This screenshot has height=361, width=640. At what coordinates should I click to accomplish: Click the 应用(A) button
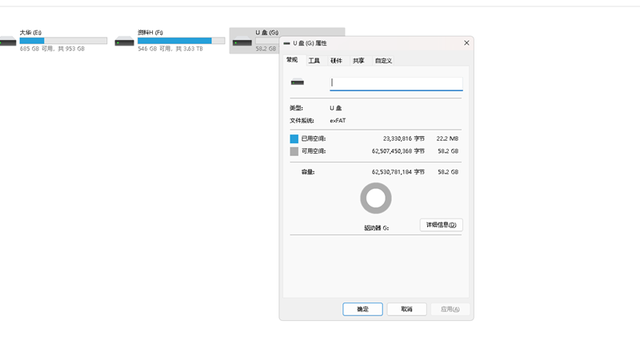[450, 309]
